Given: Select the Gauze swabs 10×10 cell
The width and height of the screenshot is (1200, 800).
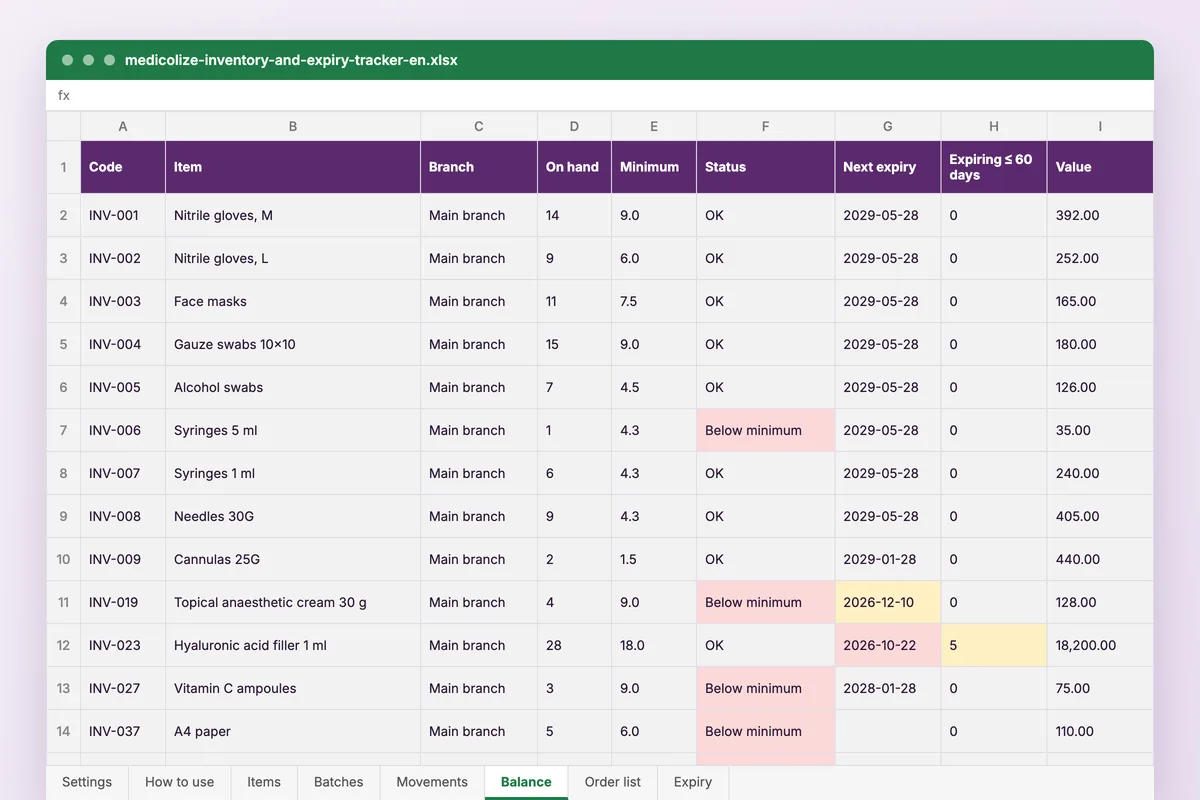Looking at the screenshot, I should pos(293,344).
